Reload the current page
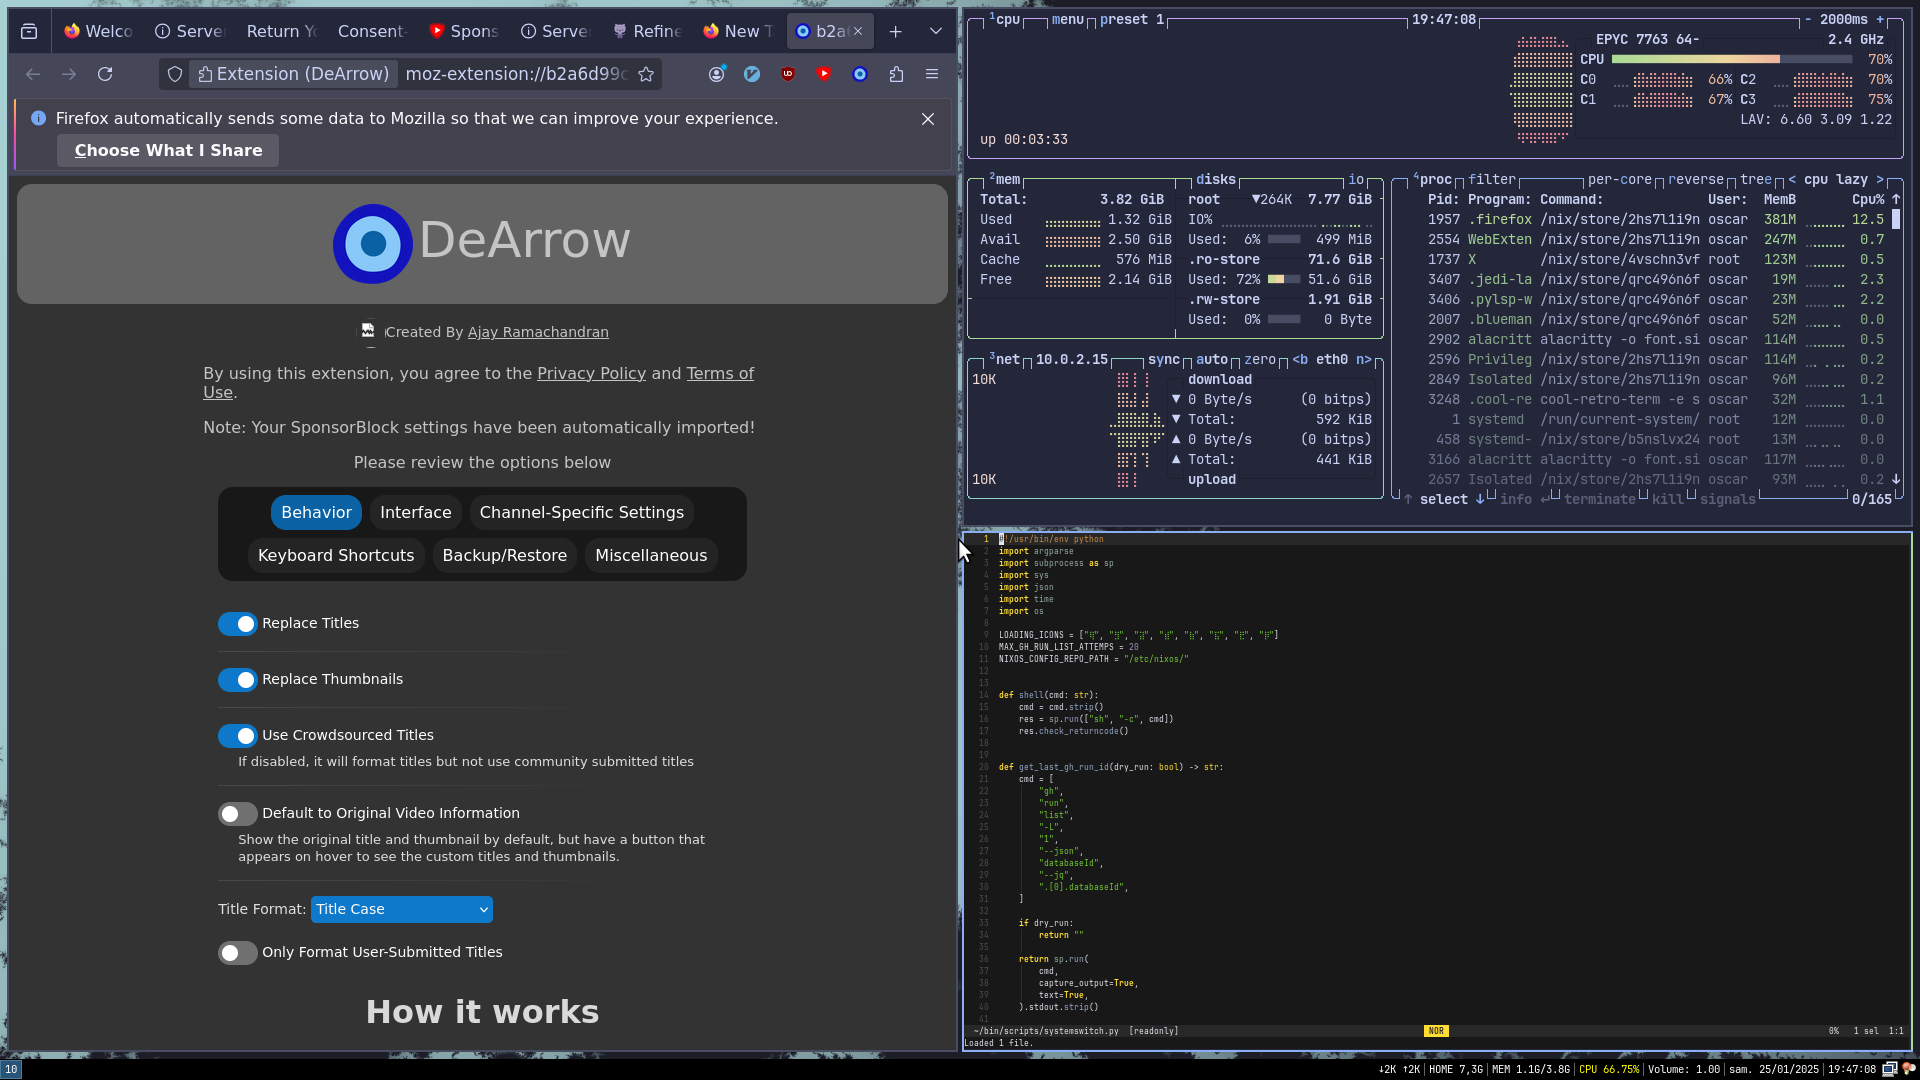This screenshot has width=1920, height=1080. [x=105, y=74]
